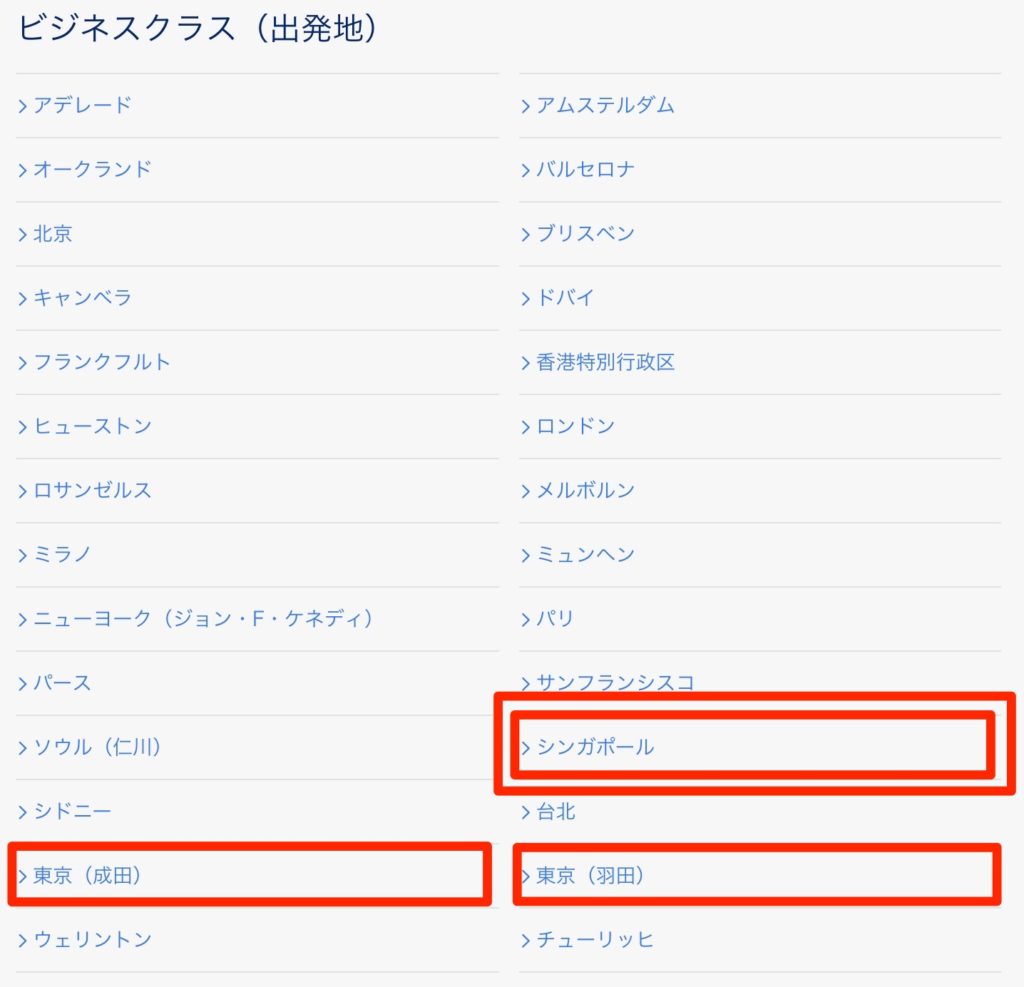
Task: Click the ニューヨーク（ジョン・F・ケネディ） link
Action: 204,619
